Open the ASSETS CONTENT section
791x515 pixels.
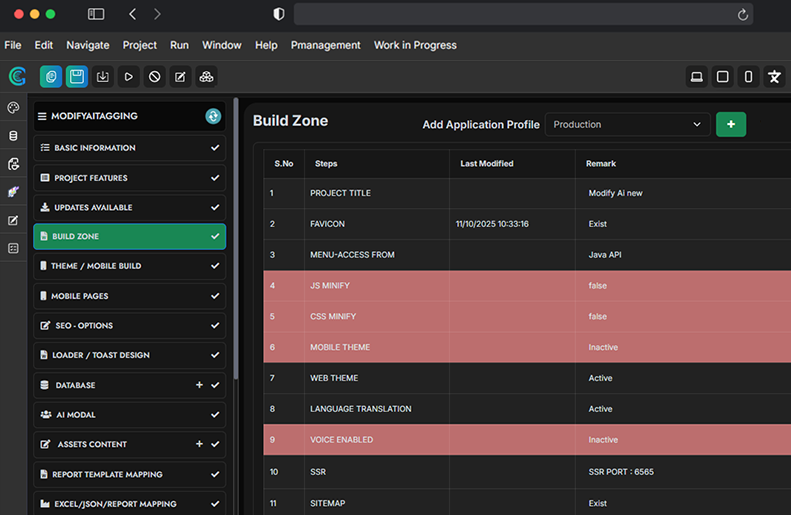(x=130, y=444)
